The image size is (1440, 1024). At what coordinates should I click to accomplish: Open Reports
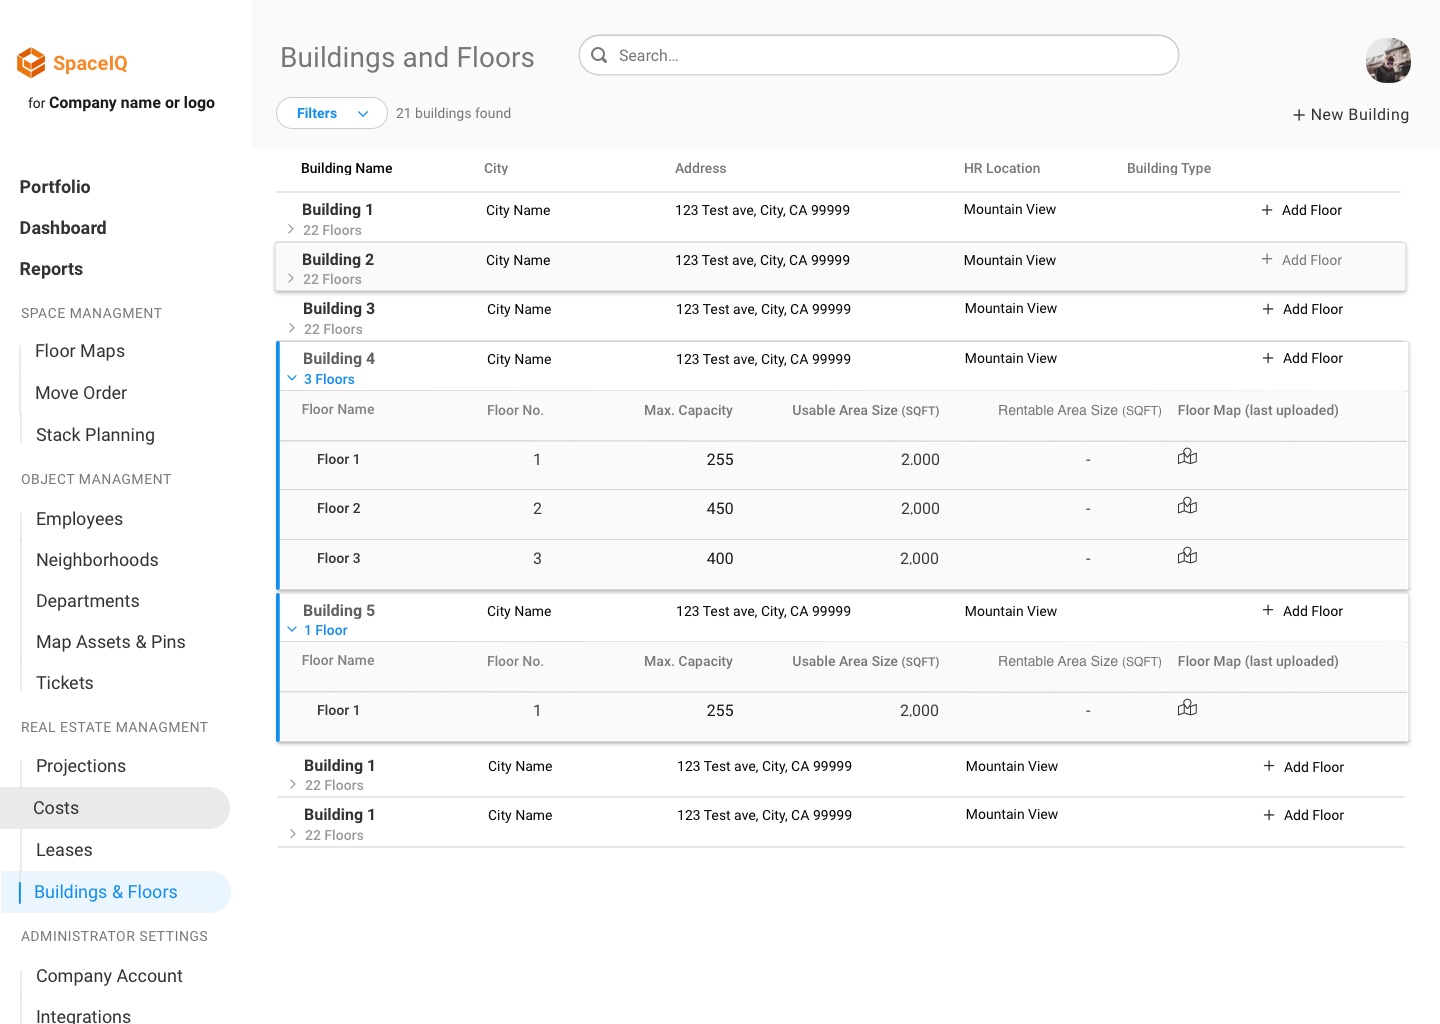coord(51,269)
